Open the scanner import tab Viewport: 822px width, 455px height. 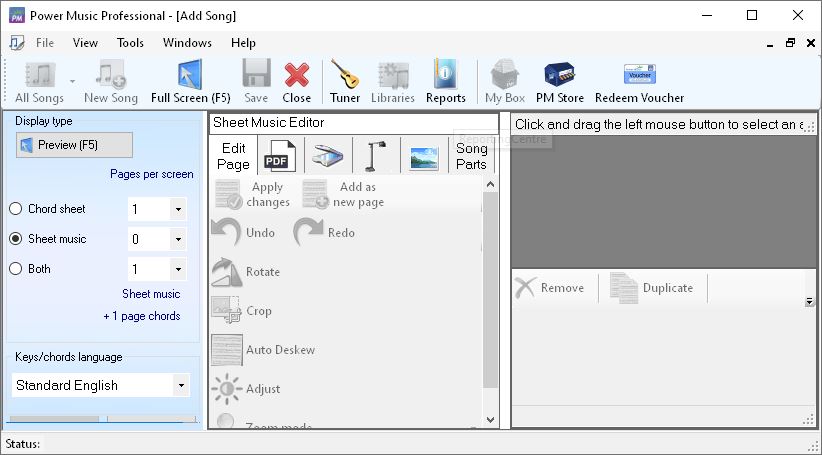tap(328, 157)
